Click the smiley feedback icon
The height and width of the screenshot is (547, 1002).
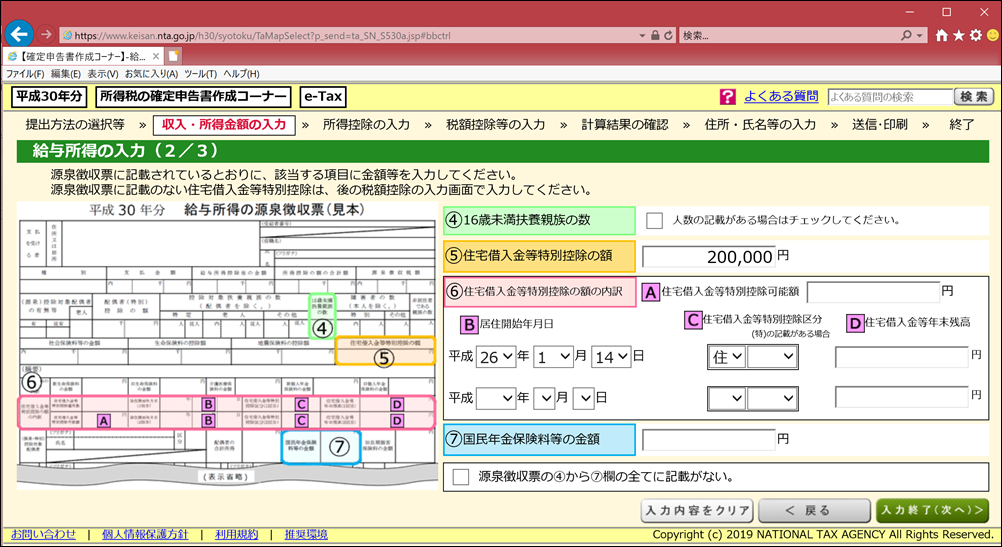[x=992, y=36]
